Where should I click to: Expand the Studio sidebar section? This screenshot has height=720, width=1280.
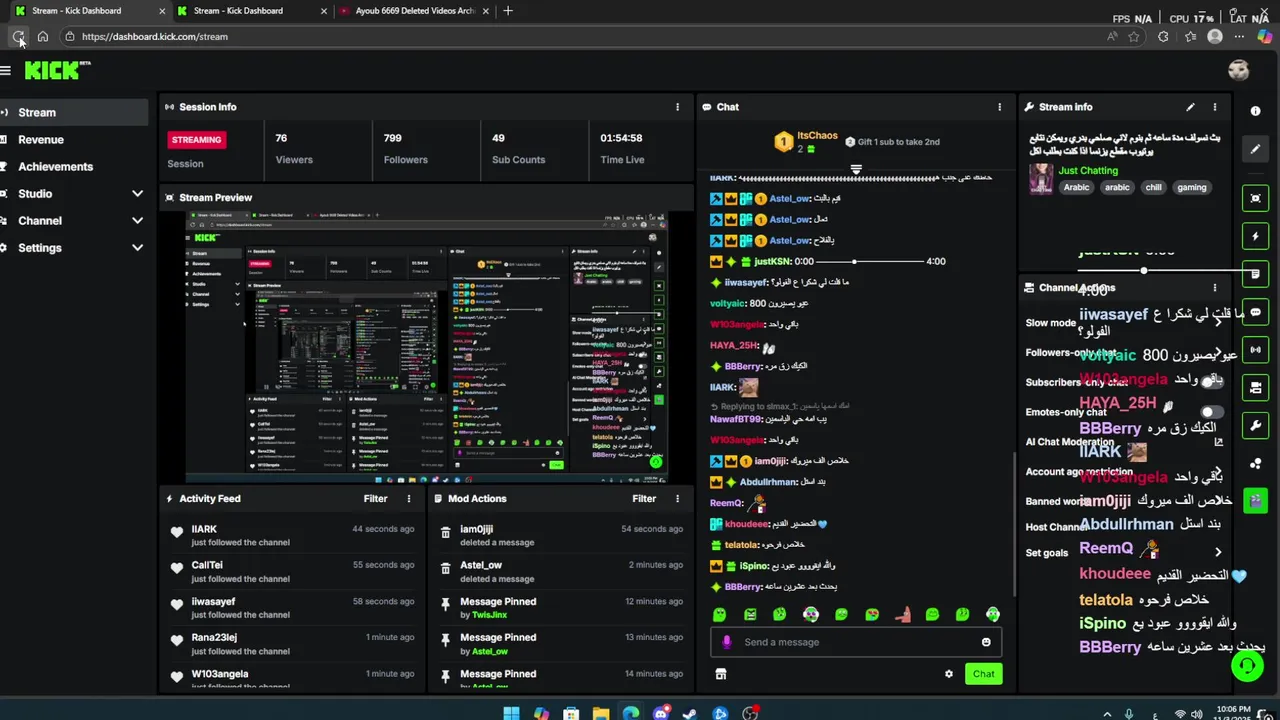click(137, 193)
